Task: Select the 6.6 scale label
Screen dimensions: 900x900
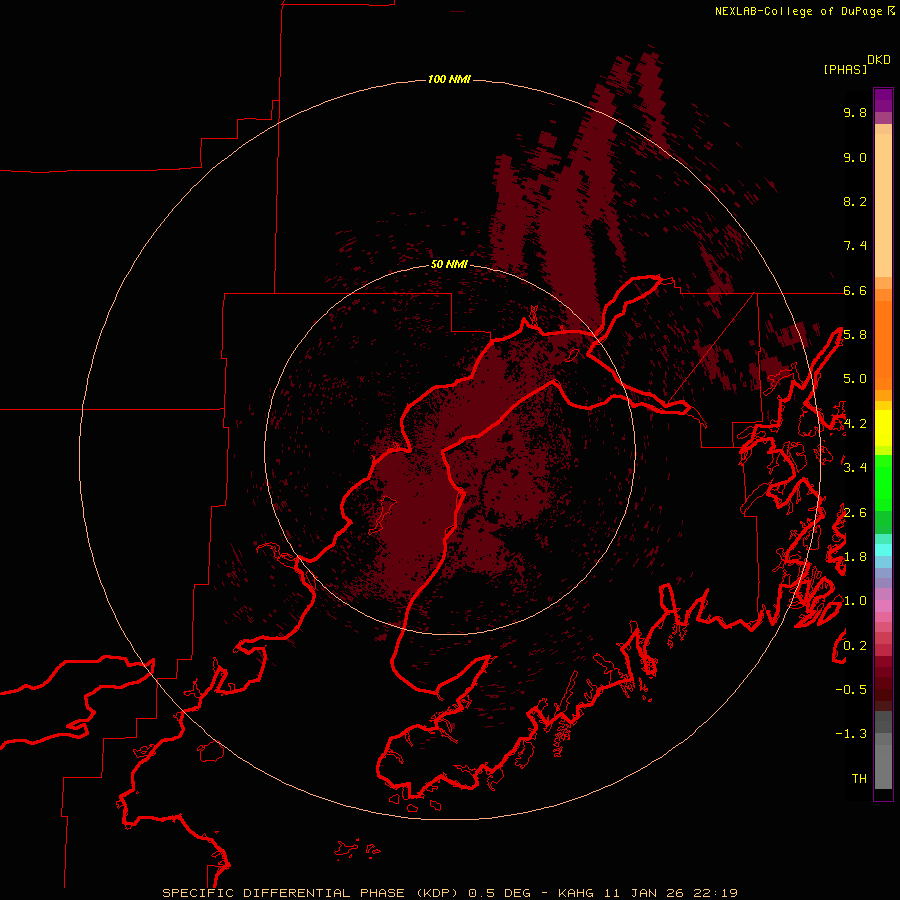Action: point(855,290)
